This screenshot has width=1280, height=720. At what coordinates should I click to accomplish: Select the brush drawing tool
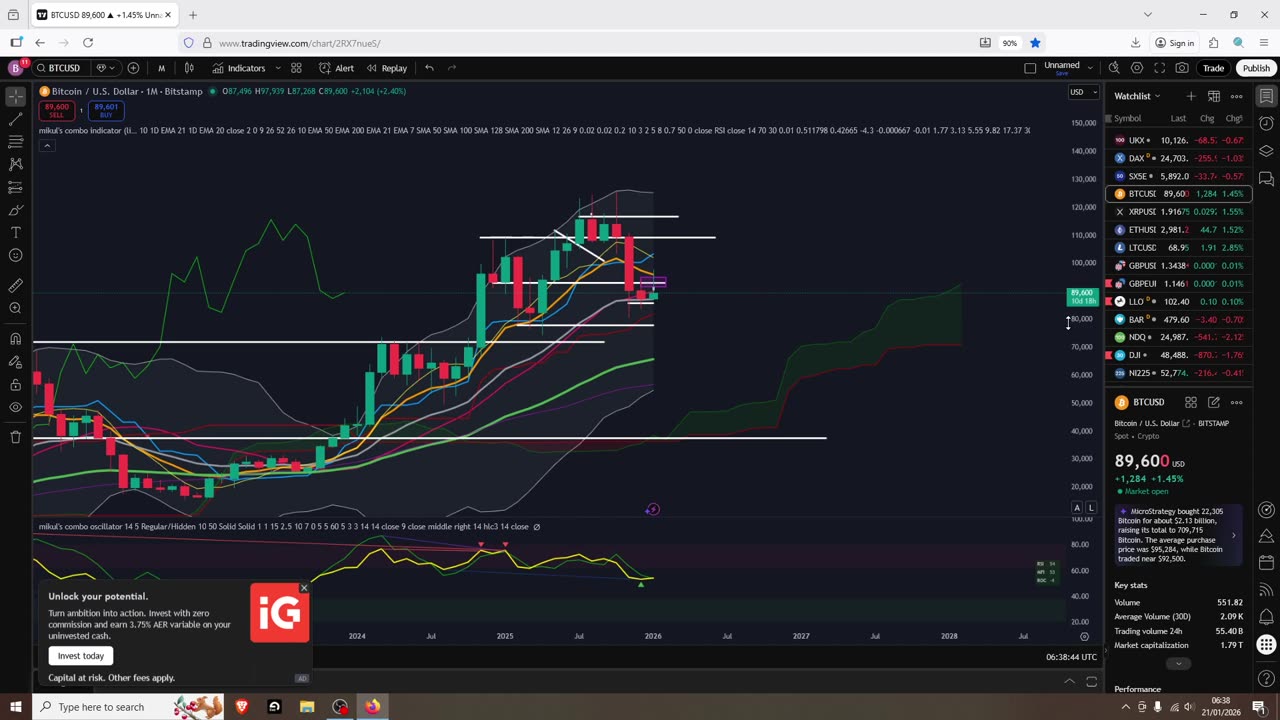(15, 210)
